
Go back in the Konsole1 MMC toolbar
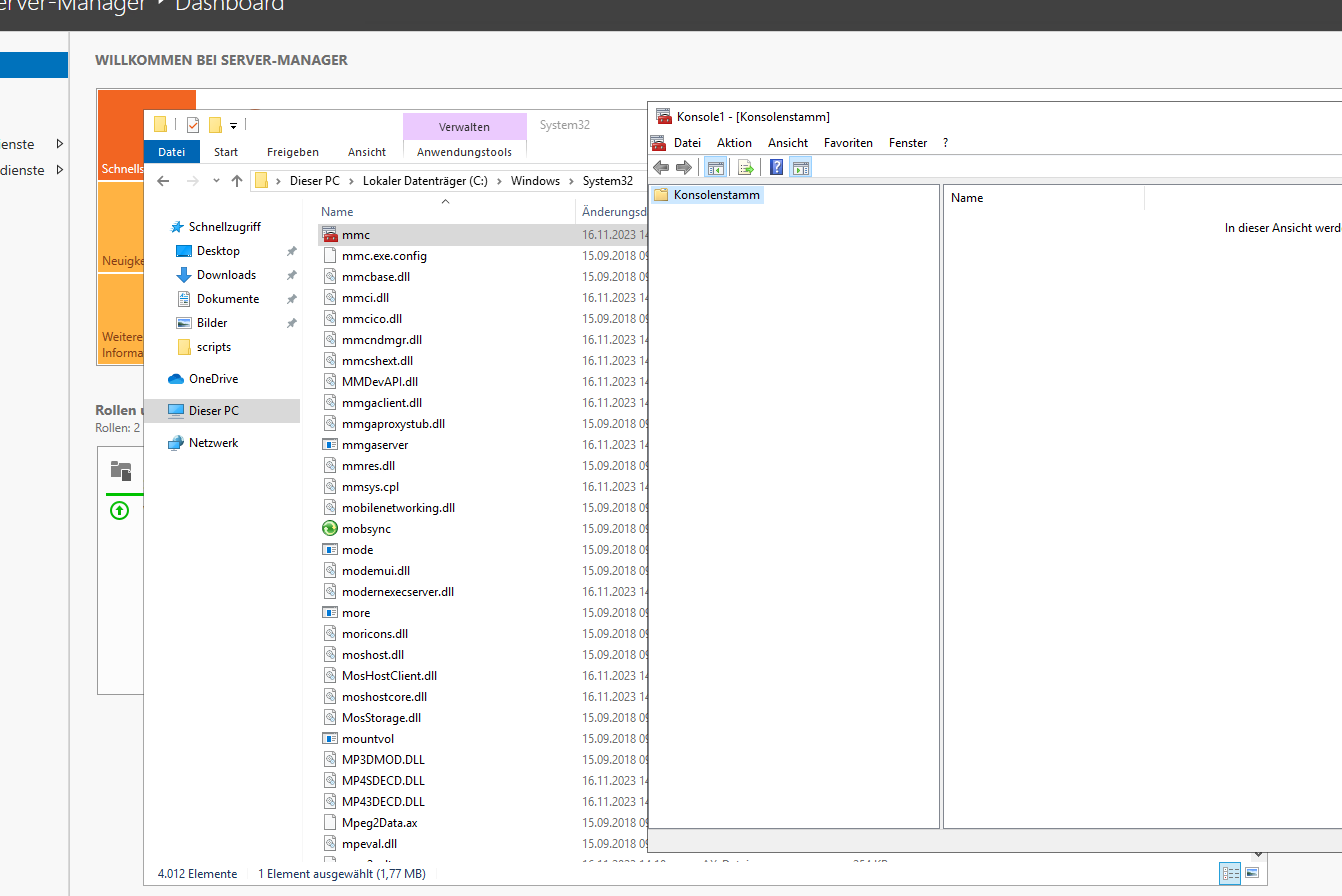661,167
